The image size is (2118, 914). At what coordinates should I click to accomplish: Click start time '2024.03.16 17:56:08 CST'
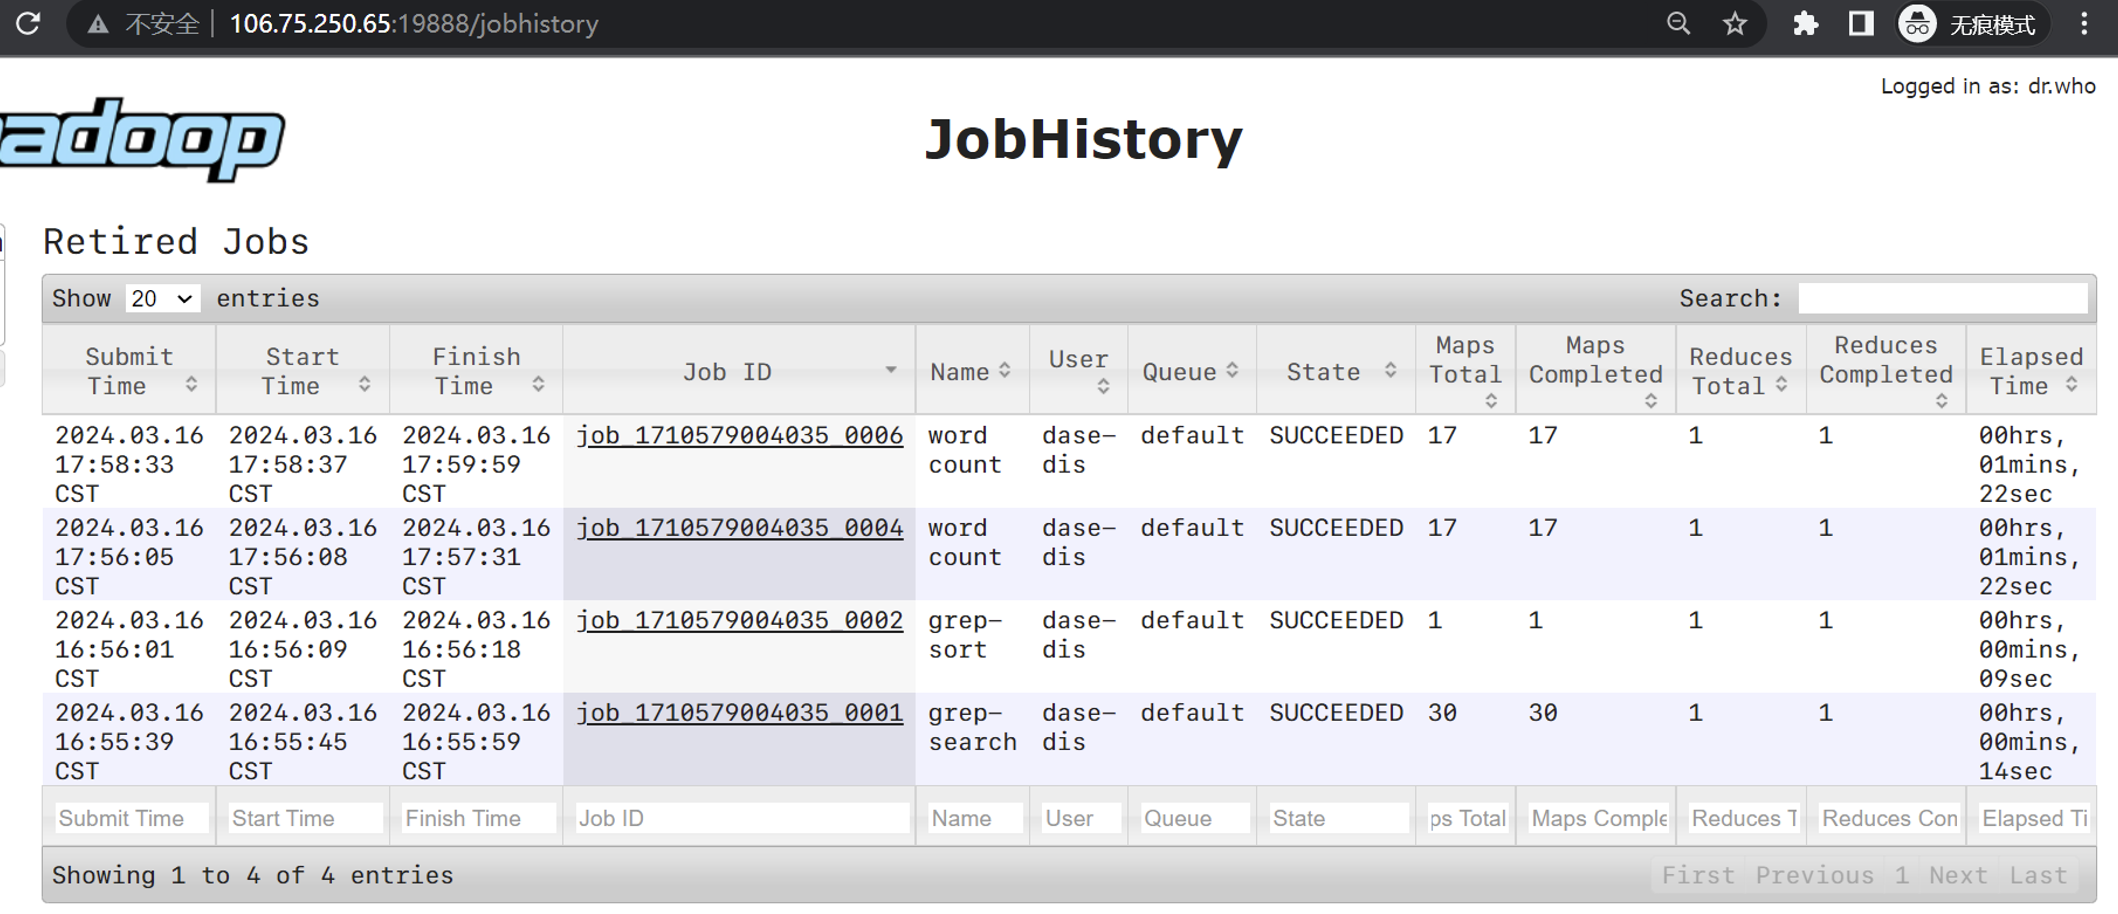303,557
